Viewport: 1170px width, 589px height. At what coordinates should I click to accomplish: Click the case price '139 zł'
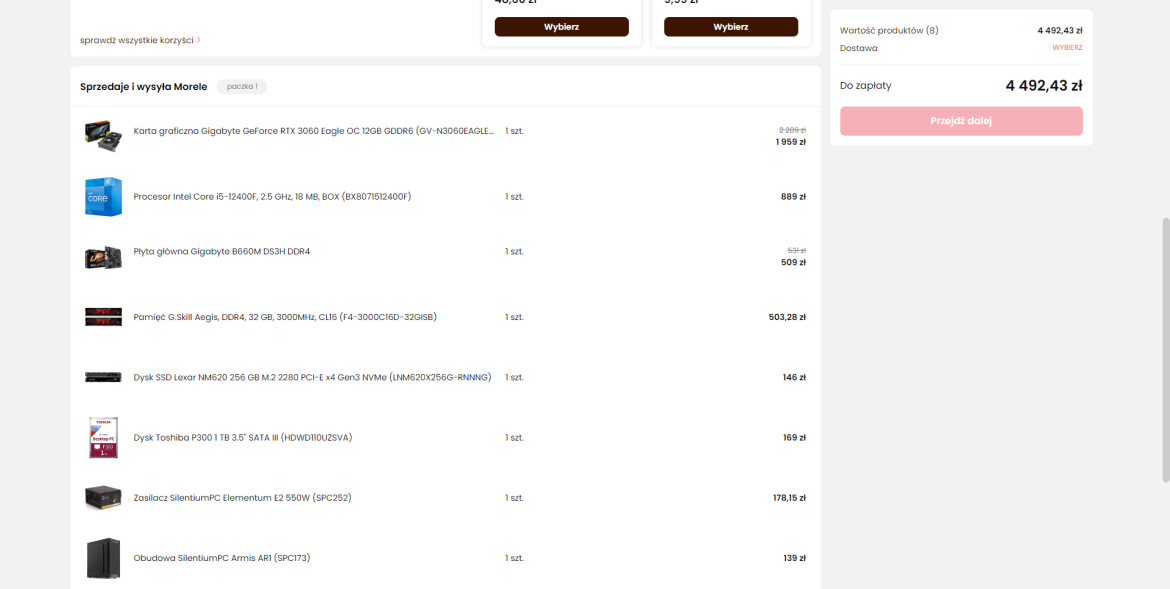(x=794, y=558)
